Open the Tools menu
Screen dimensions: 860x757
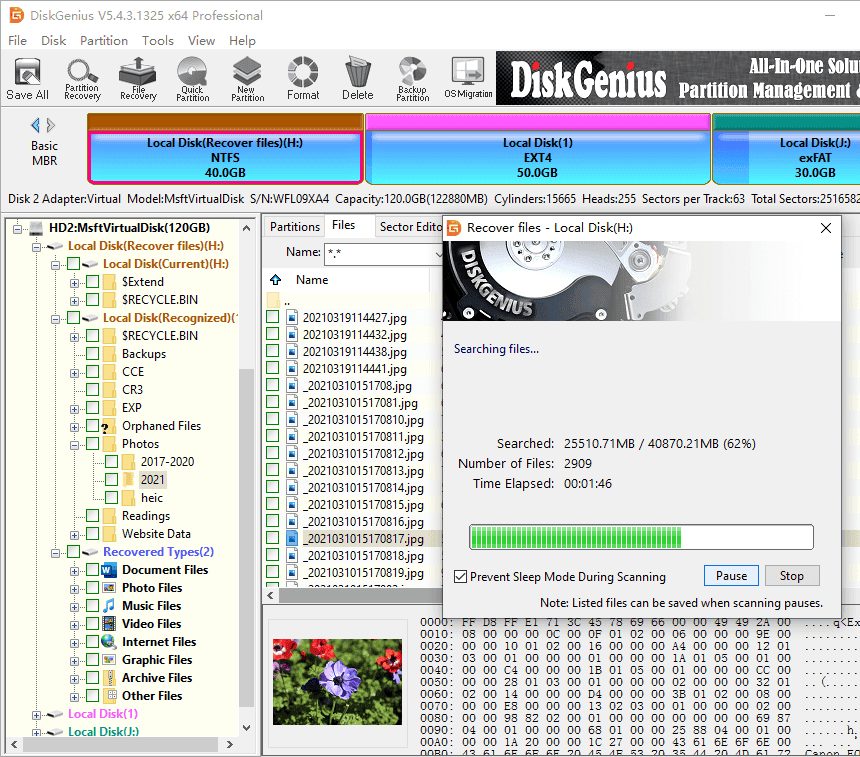point(156,41)
